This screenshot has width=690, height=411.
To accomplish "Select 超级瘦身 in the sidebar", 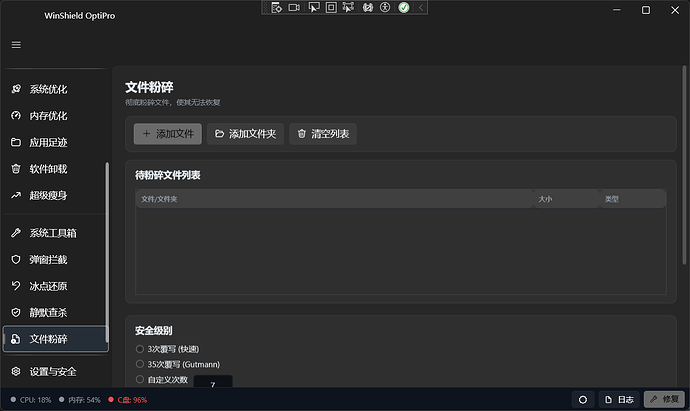I will (x=55, y=195).
